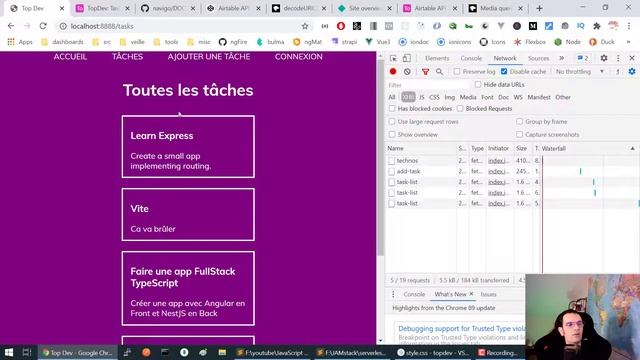
Task: Enable Use large request rows
Action: 392,122
